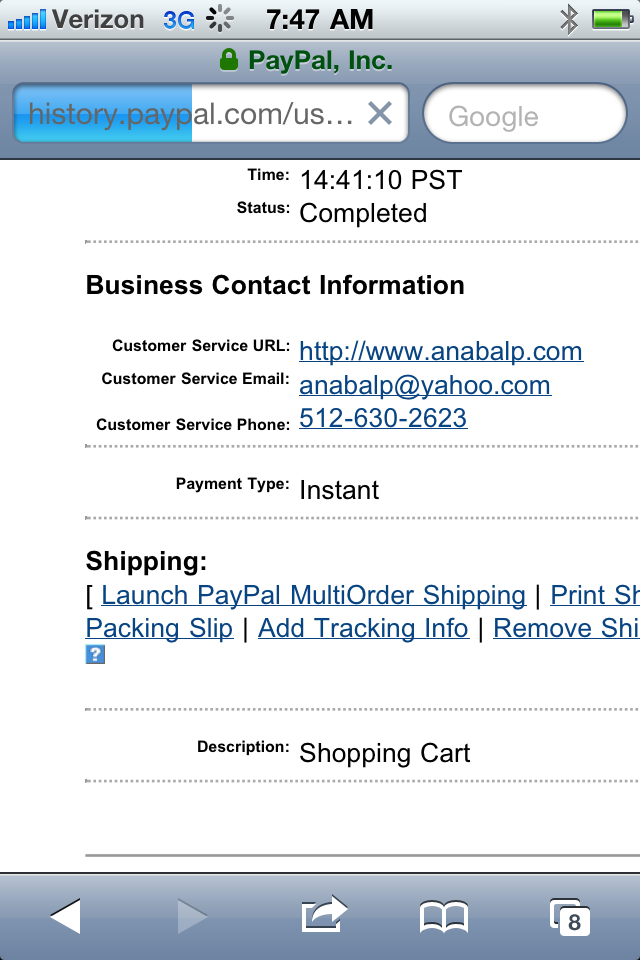
Task: Tap the Safari forward arrow
Action: 192,916
